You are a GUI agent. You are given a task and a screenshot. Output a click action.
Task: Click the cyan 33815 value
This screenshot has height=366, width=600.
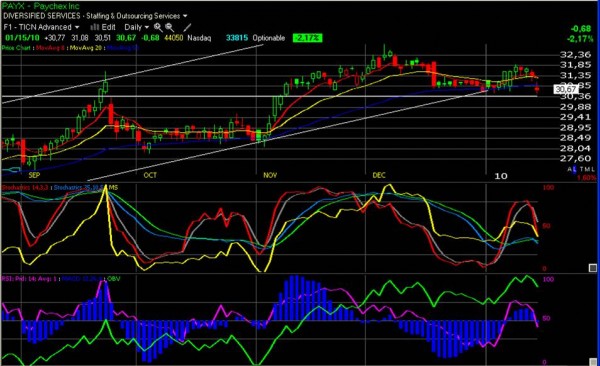click(236, 38)
